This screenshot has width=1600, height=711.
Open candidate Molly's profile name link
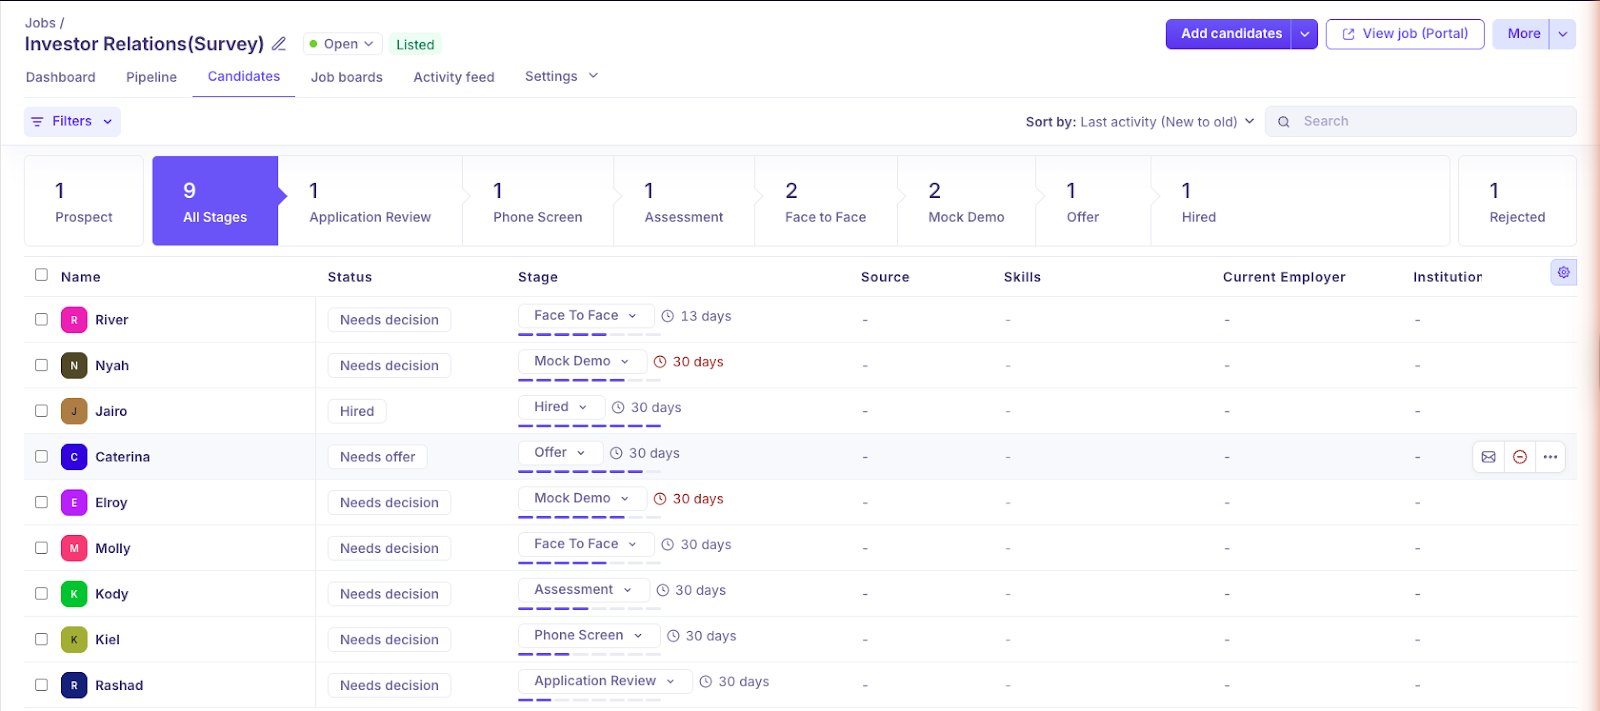tap(113, 548)
